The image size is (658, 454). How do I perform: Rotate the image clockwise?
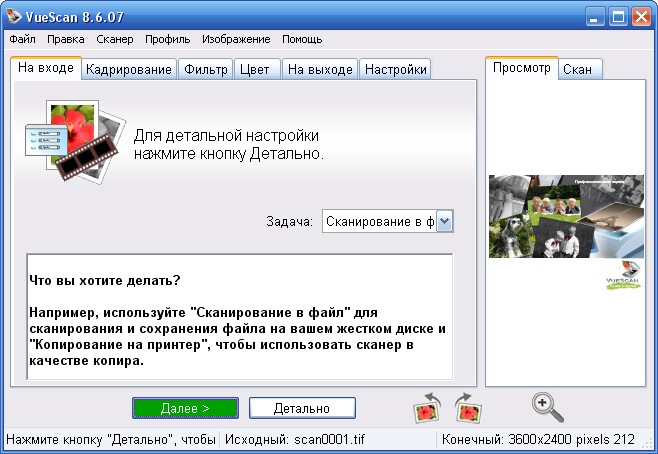[468, 407]
